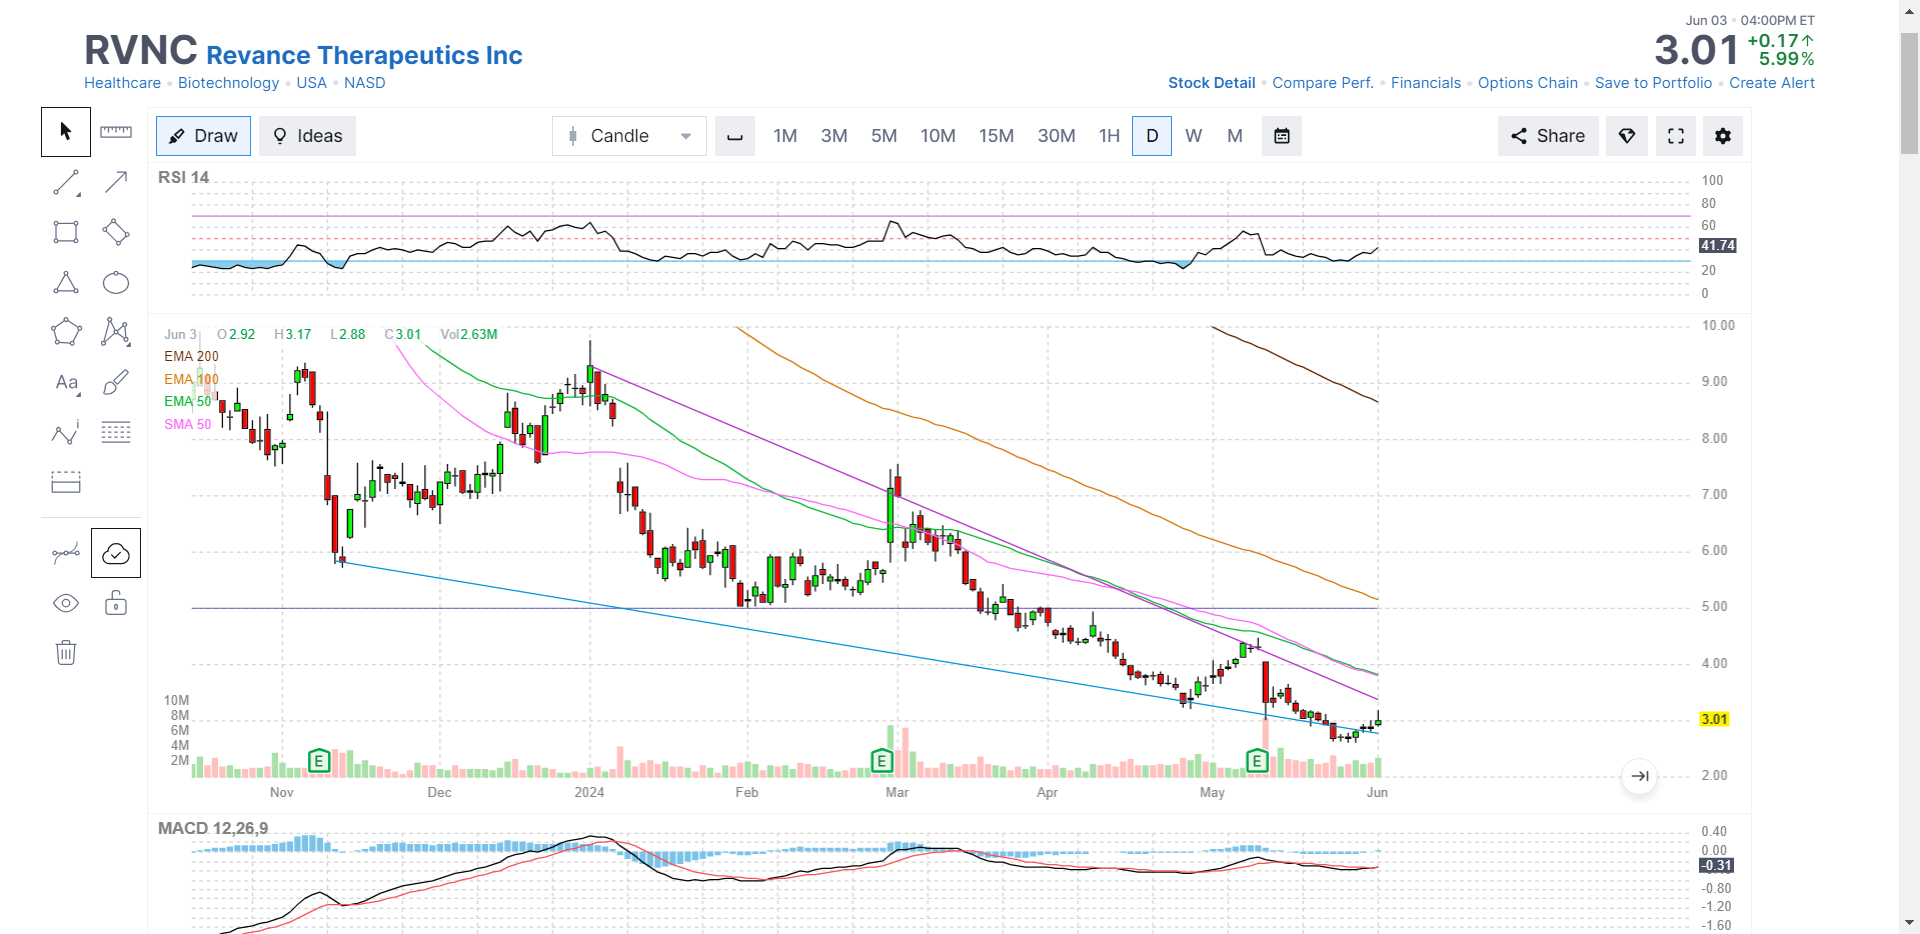This screenshot has width=1920, height=934.
Task: Open the calendar date picker icon
Action: [1281, 136]
